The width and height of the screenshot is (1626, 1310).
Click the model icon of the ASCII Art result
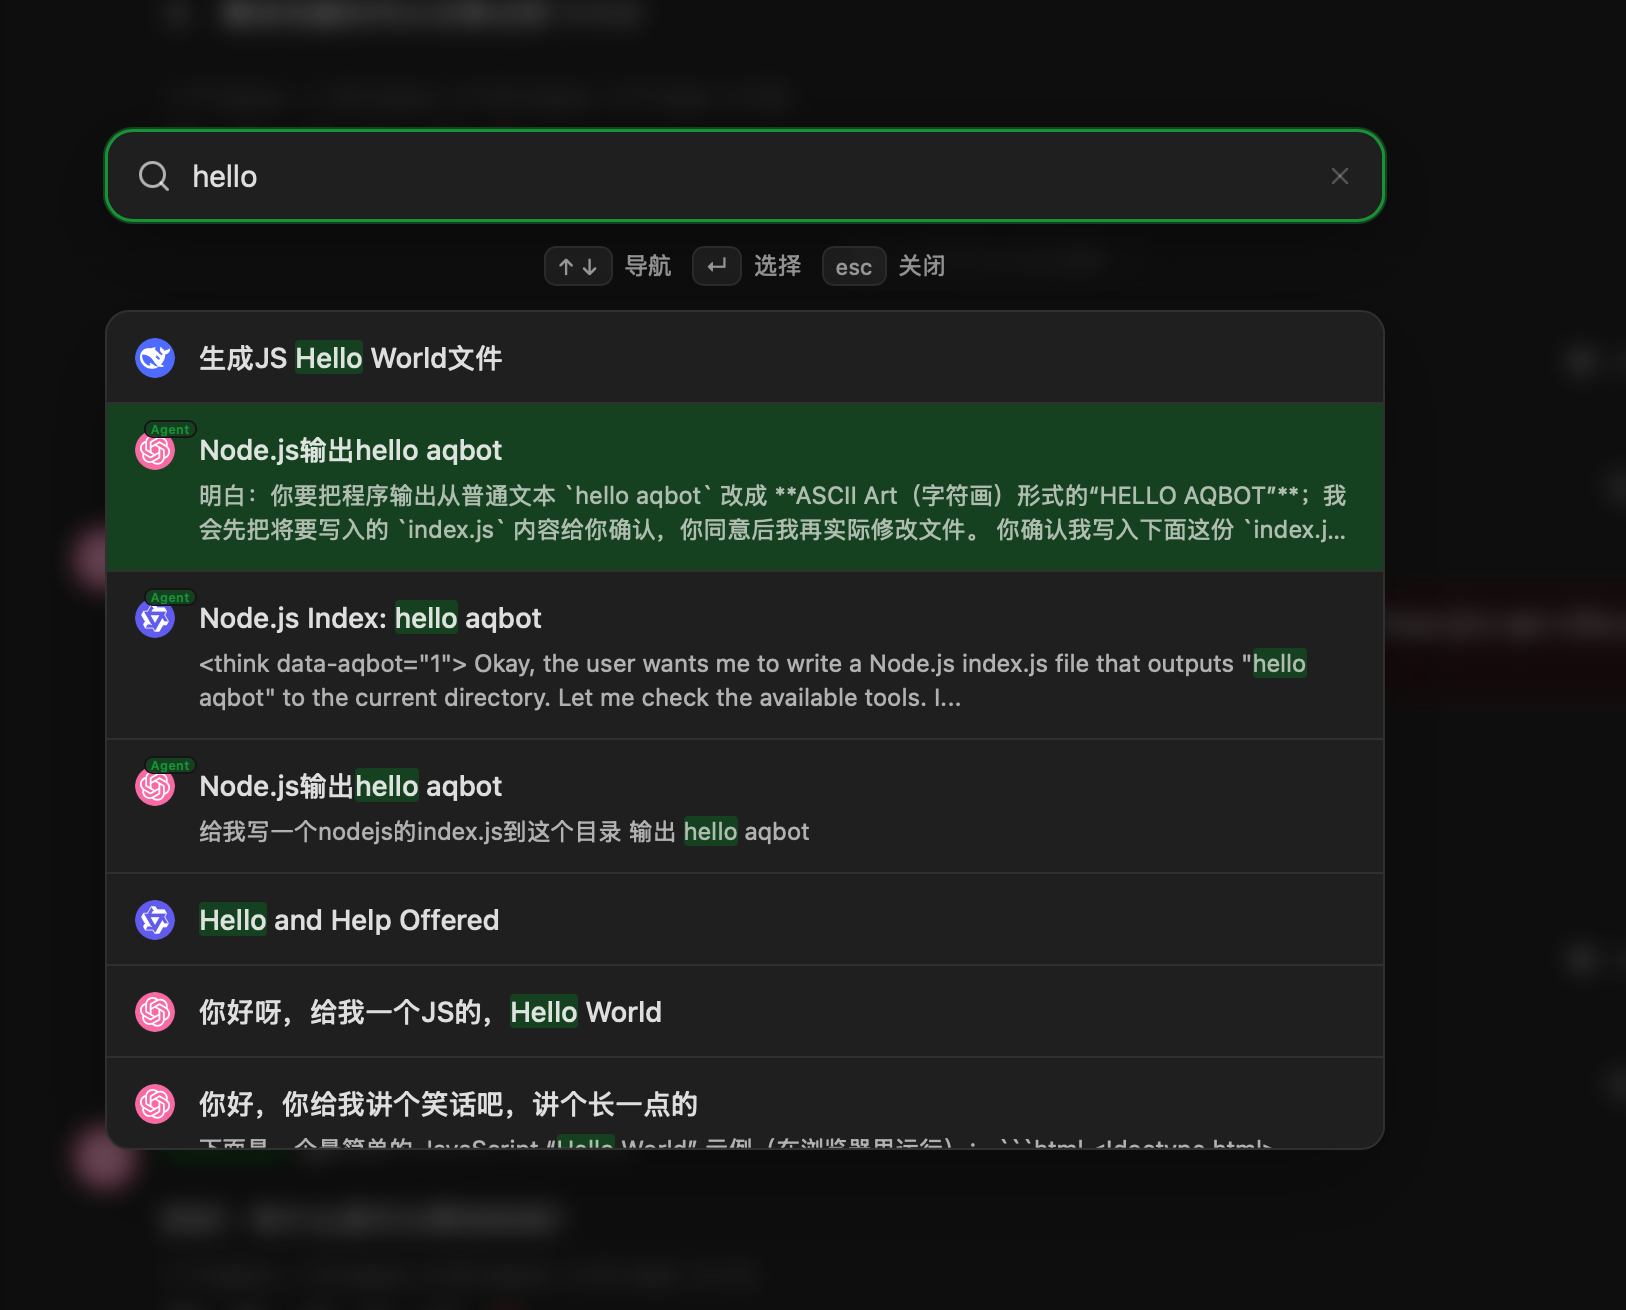(155, 451)
